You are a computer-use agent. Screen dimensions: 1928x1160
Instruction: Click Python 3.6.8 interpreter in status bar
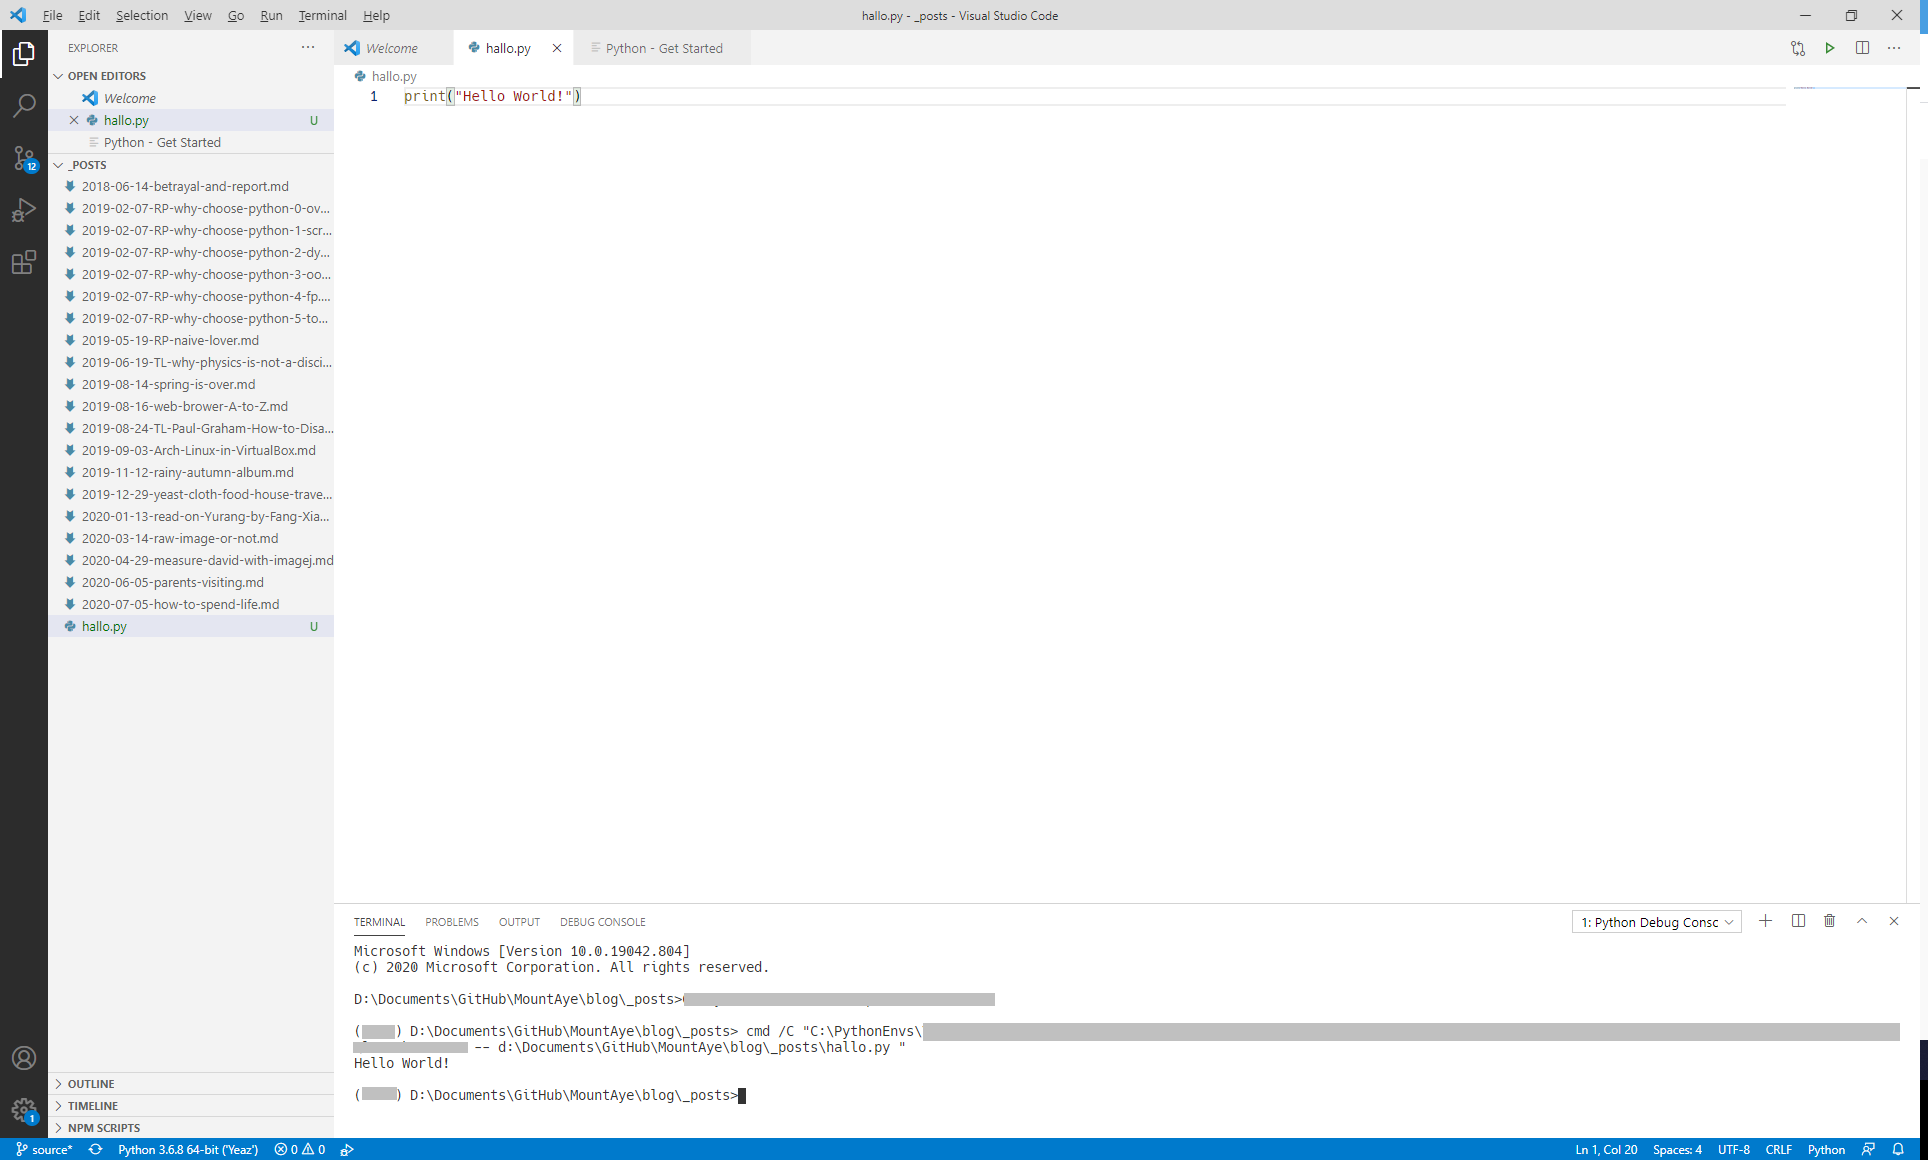188,1150
